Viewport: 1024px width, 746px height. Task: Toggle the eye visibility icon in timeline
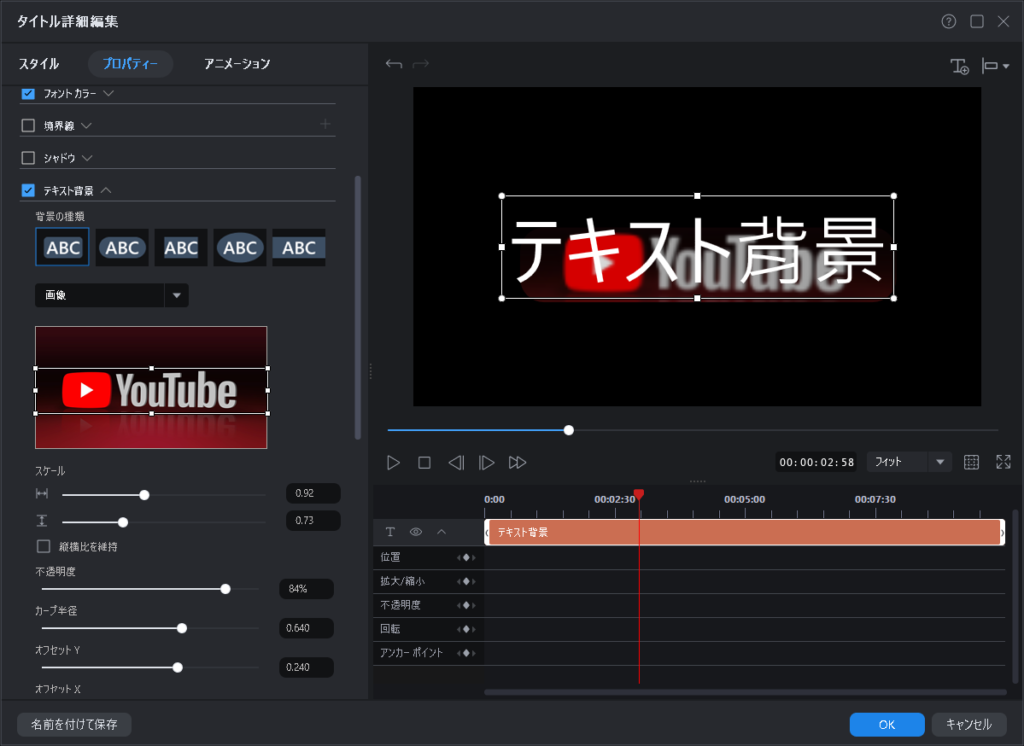415,532
